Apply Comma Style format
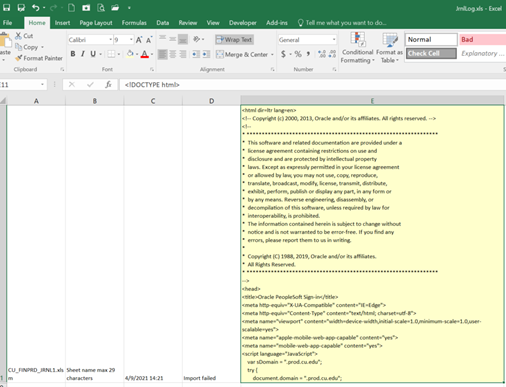Image resolution: width=506 pixels, height=387 pixels. pyautogui.click(x=308, y=54)
